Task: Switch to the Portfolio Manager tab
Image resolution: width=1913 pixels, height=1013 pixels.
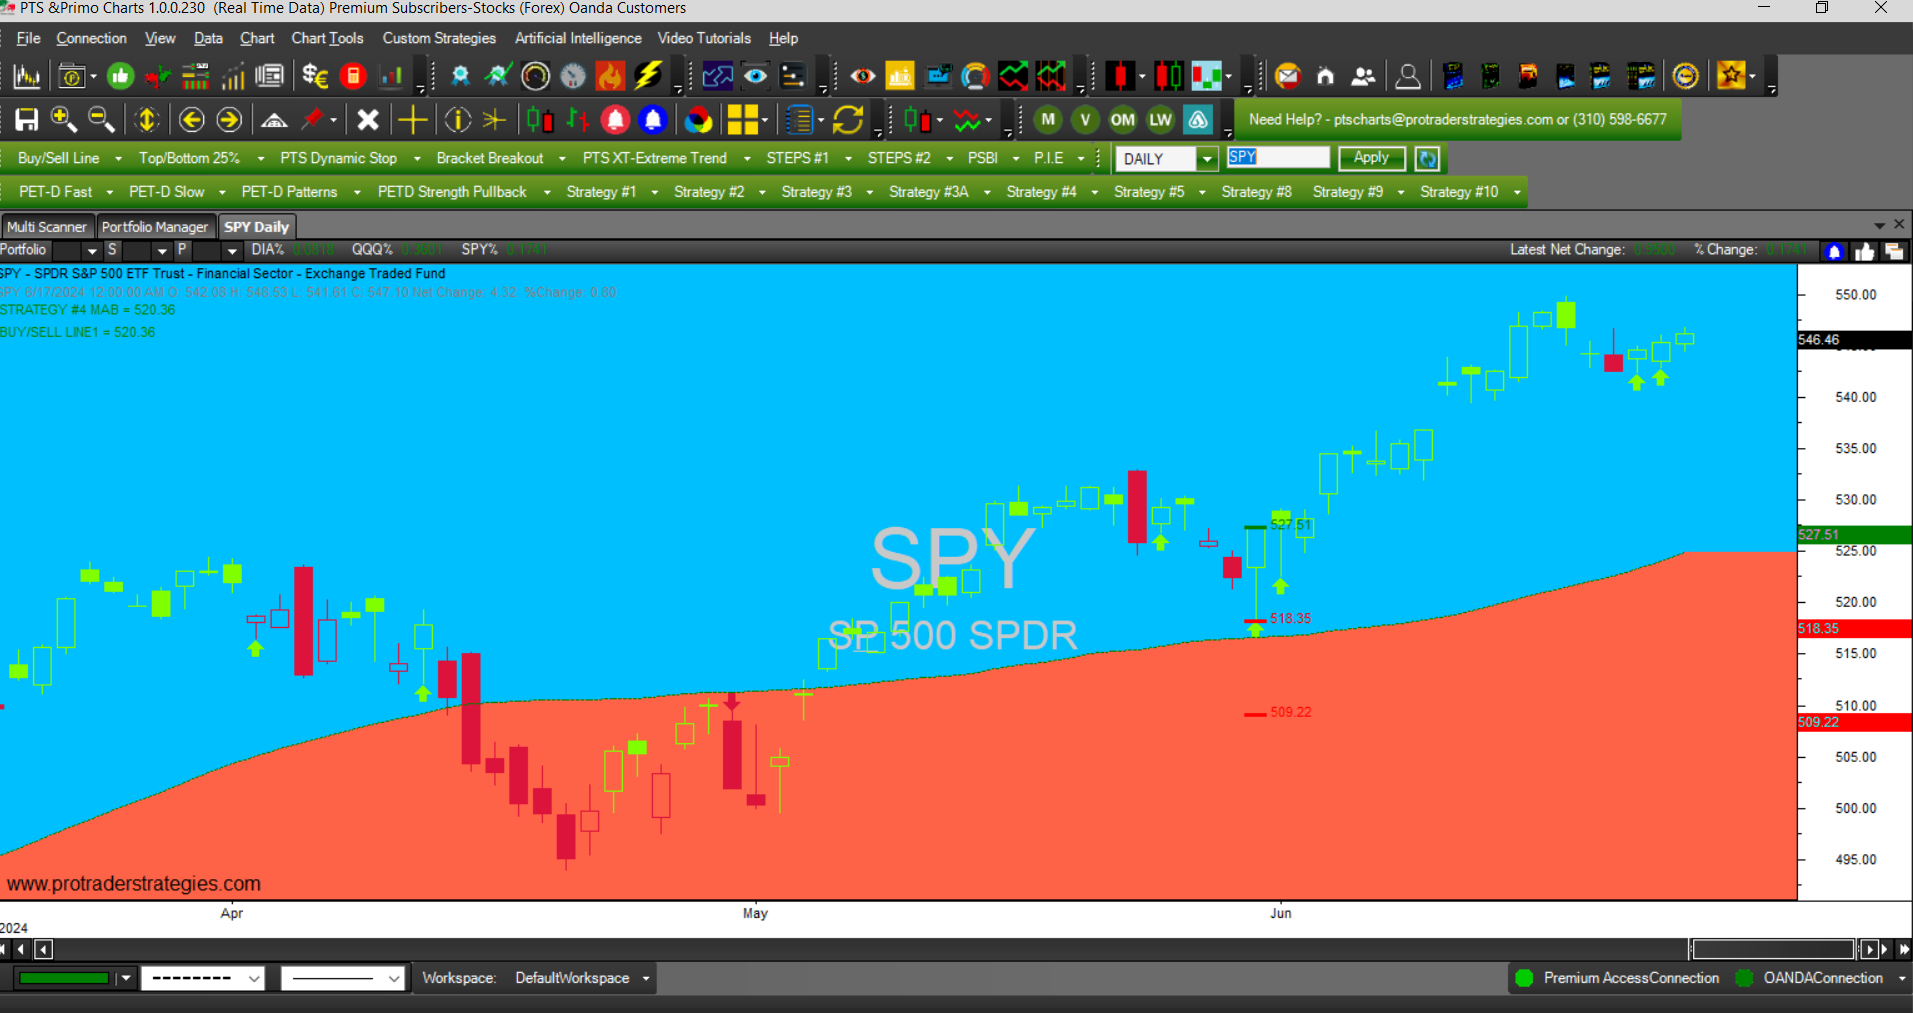Action: coord(155,227)
